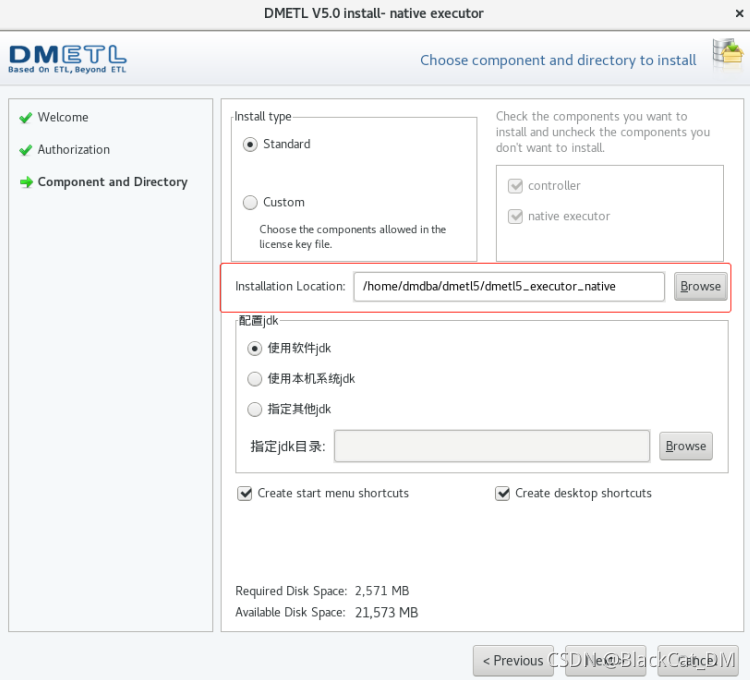Click the Available Disk Space value 21,573 MB

[x=386, y=613]
